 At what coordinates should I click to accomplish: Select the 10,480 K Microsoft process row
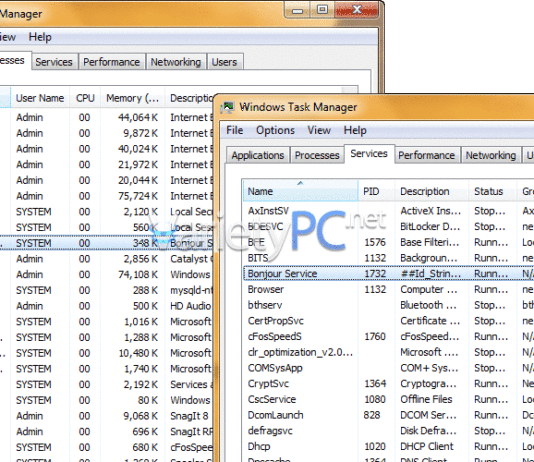point(107,353)
